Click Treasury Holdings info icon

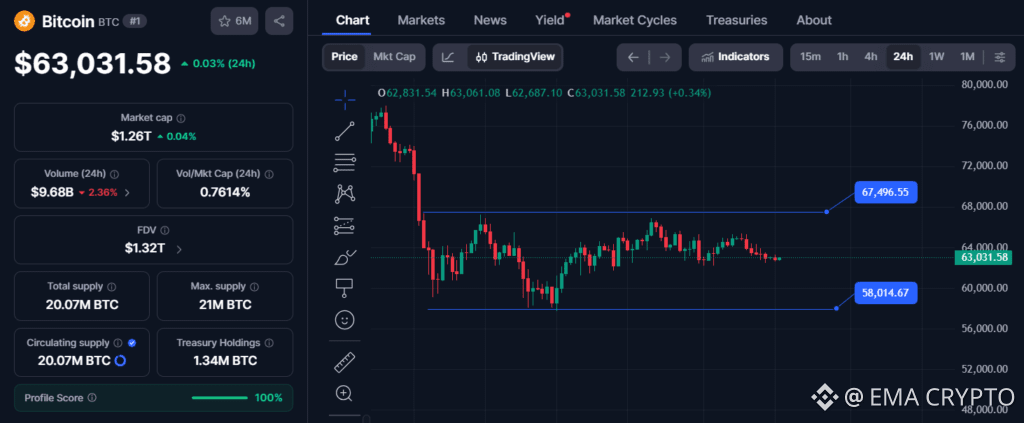click(x=269, y=343)
